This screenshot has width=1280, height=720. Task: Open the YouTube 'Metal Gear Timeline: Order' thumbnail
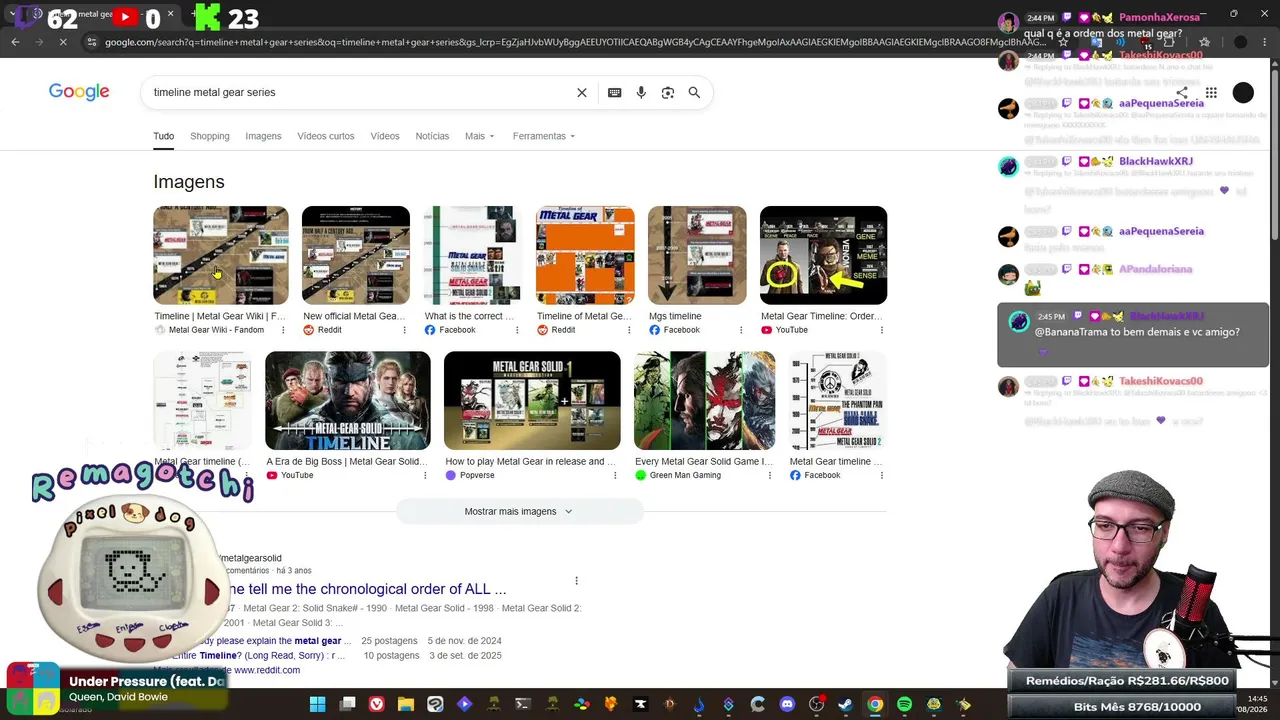823,255
